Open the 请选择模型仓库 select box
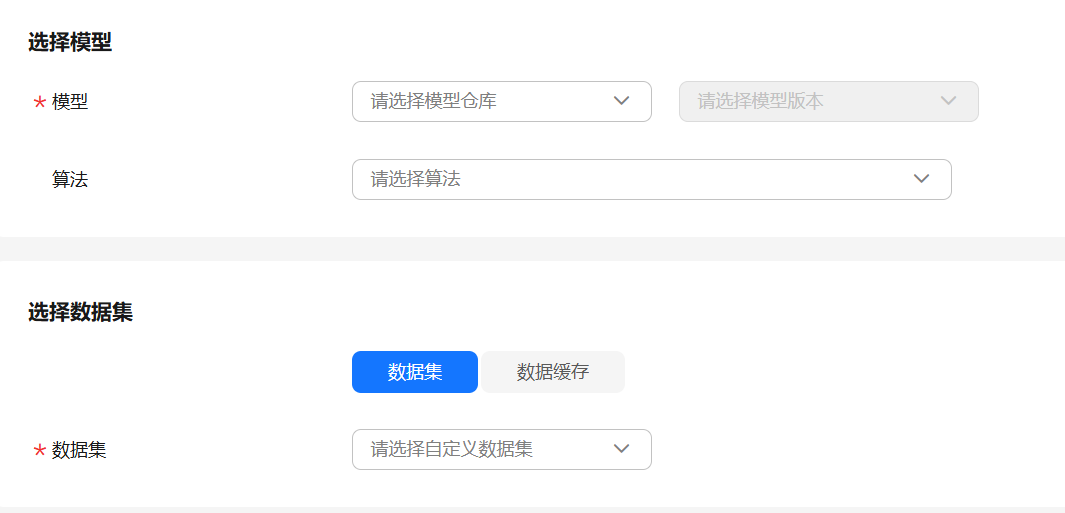The height and width of the screenshot is (513, 1065). 480,101
